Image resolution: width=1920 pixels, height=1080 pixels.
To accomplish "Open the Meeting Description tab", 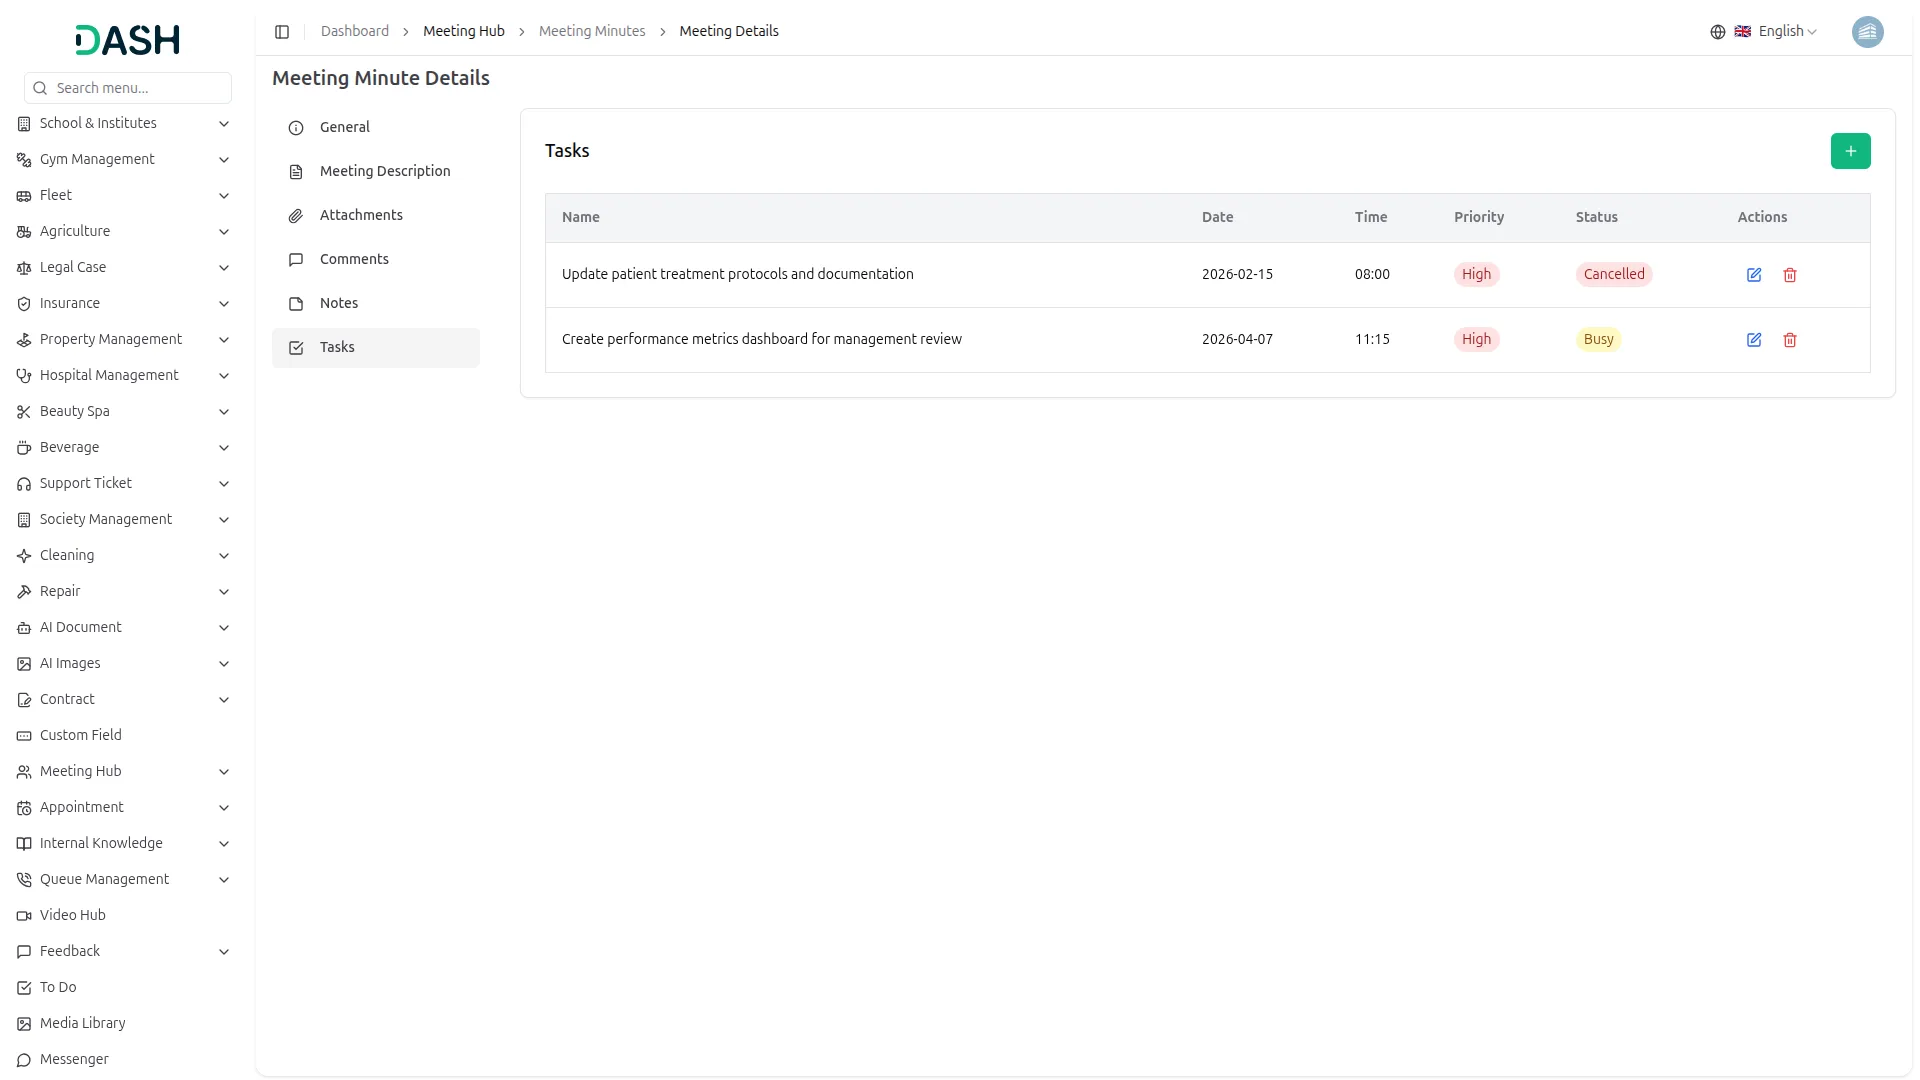I will [385, 171].
